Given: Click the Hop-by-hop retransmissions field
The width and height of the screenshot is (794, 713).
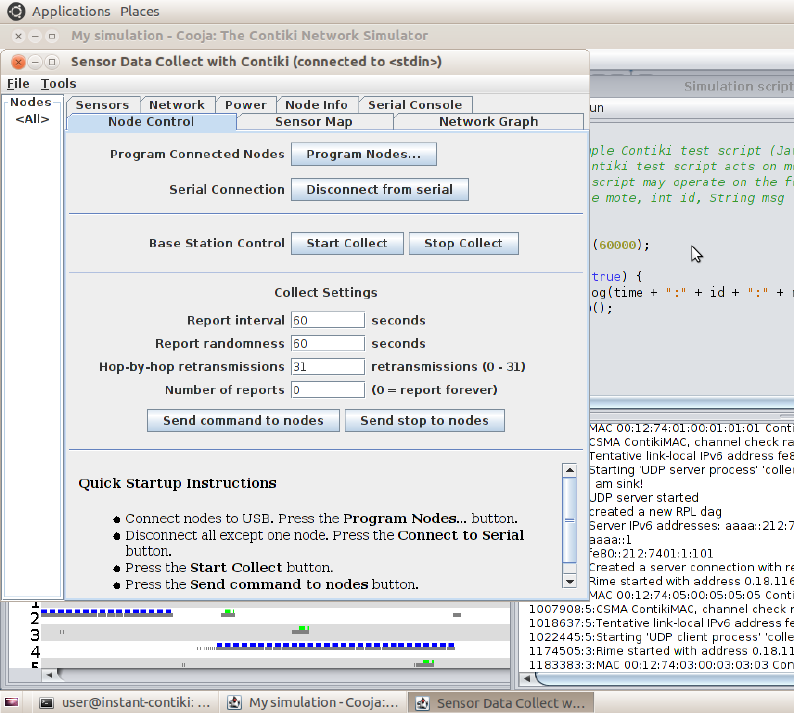Looking at the screenshot, I should click(328, 367).
